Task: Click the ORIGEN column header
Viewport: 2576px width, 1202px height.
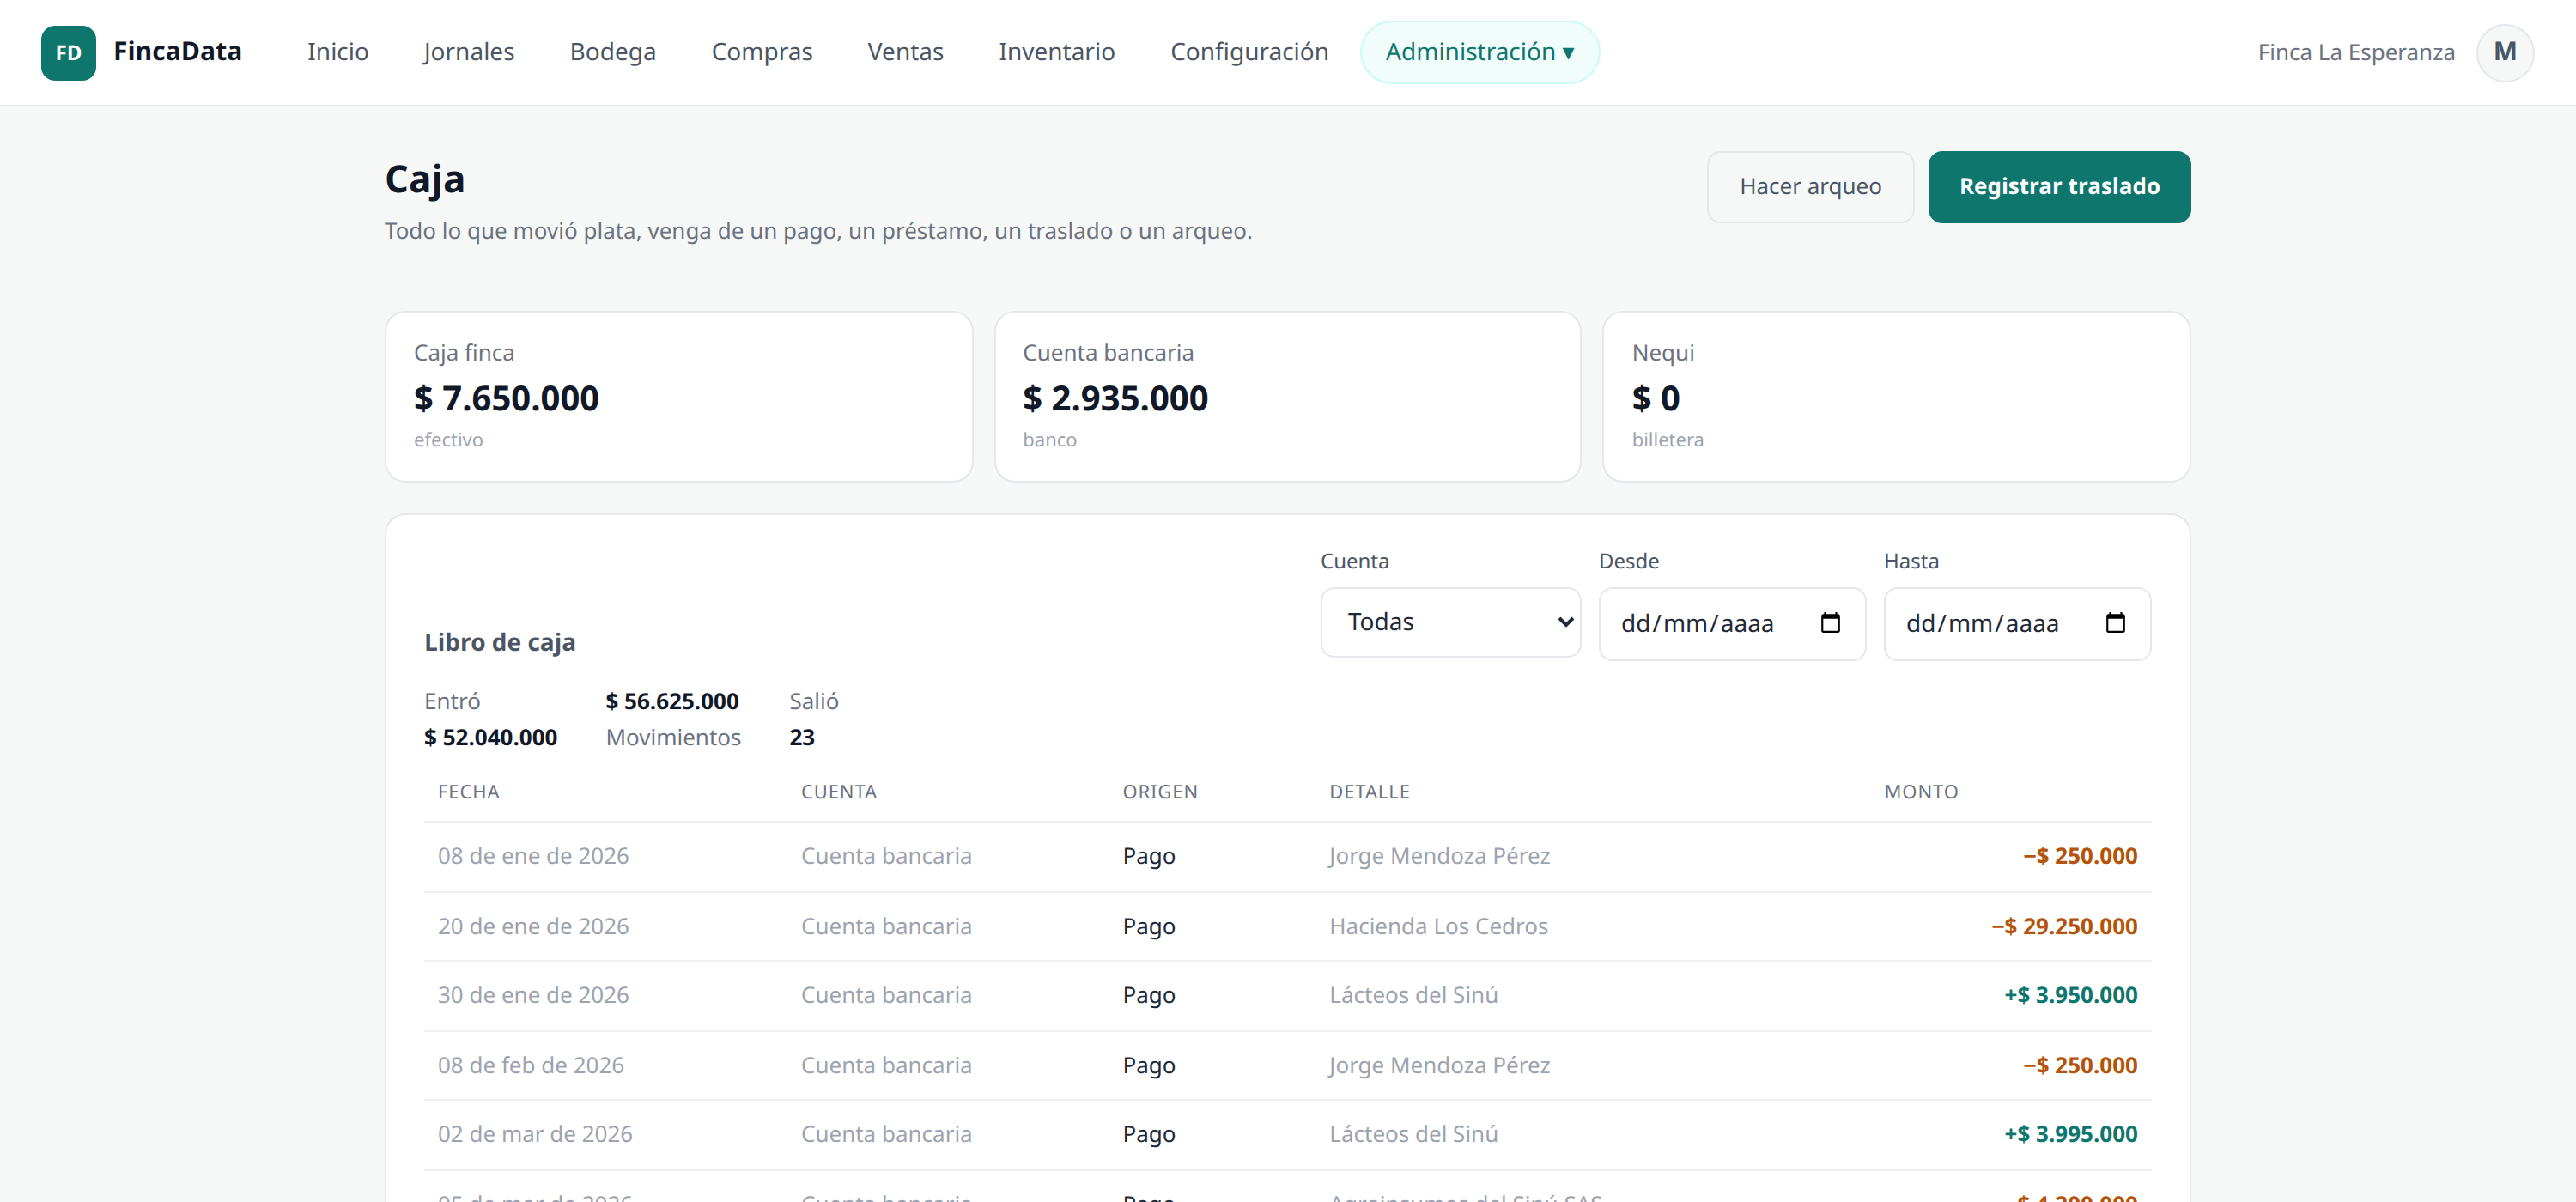Action: (x=1159, y=791)
